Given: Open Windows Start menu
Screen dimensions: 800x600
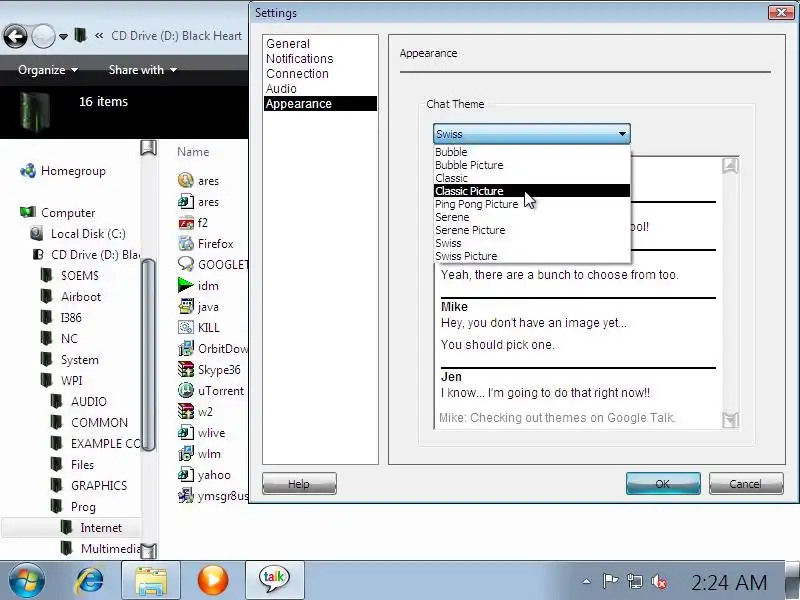Looking at the screenshot, I should coord(26,580).
